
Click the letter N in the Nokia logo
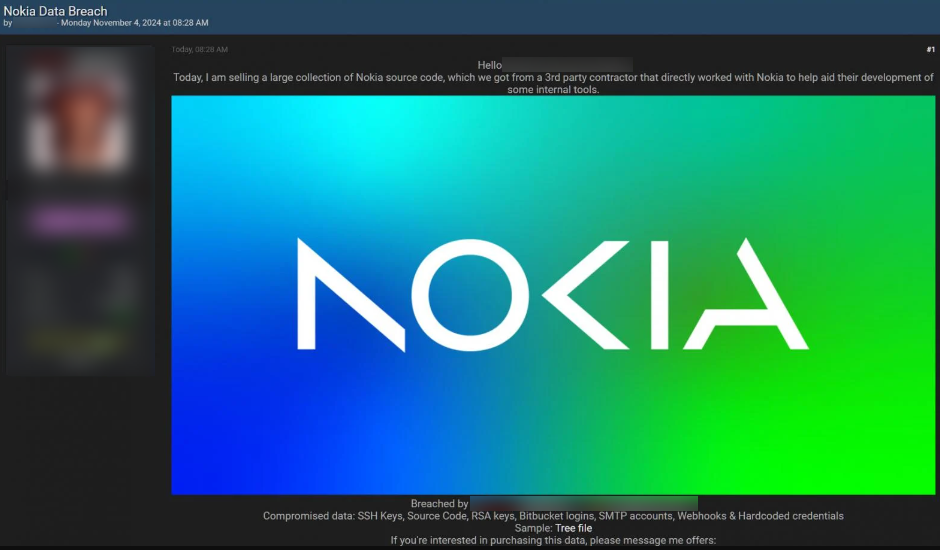pyautogui.click(x=350, y=295)
